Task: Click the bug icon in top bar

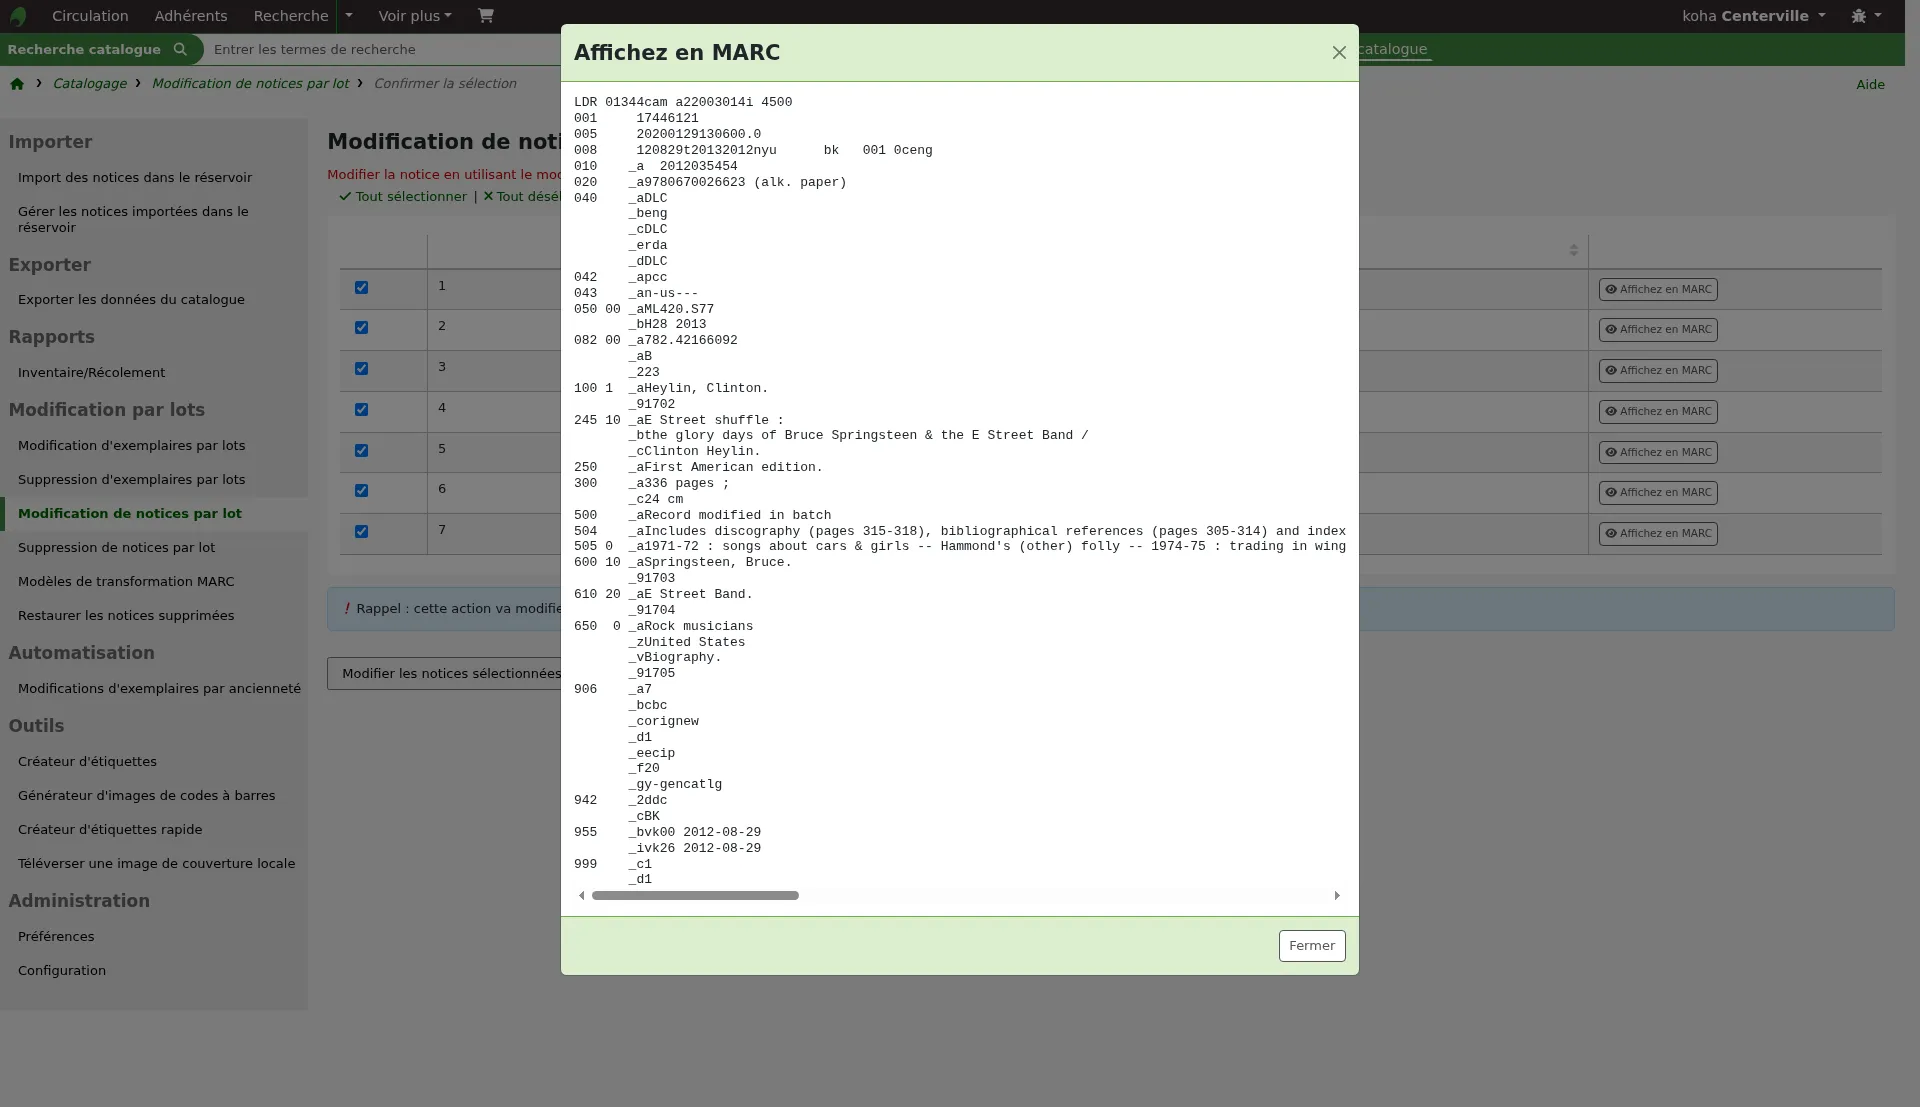Action: click(x=1859, y=16)
